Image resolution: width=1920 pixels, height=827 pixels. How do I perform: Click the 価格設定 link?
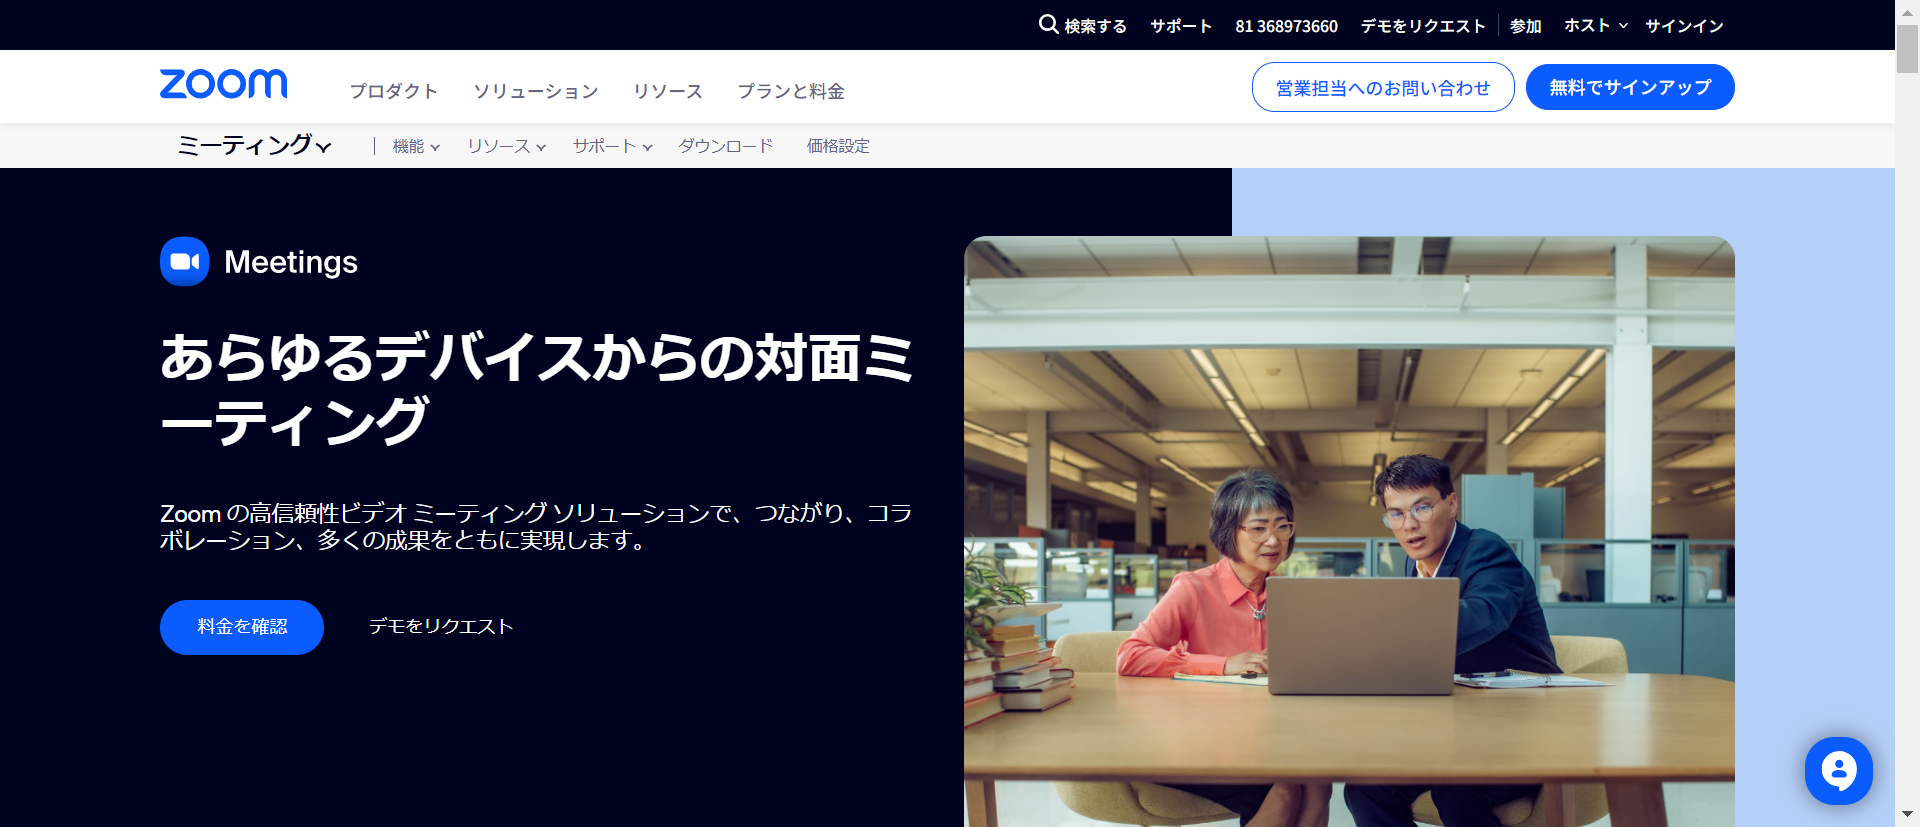[838, 146]
